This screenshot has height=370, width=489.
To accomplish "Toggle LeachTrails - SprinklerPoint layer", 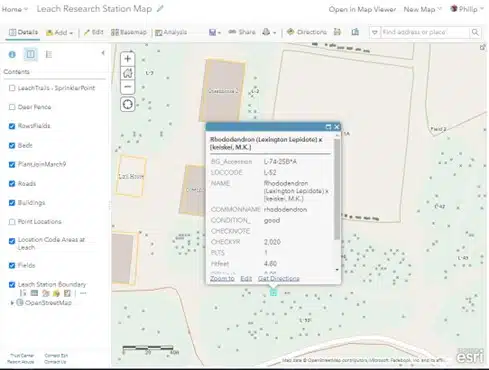I will tap(12, 88).
